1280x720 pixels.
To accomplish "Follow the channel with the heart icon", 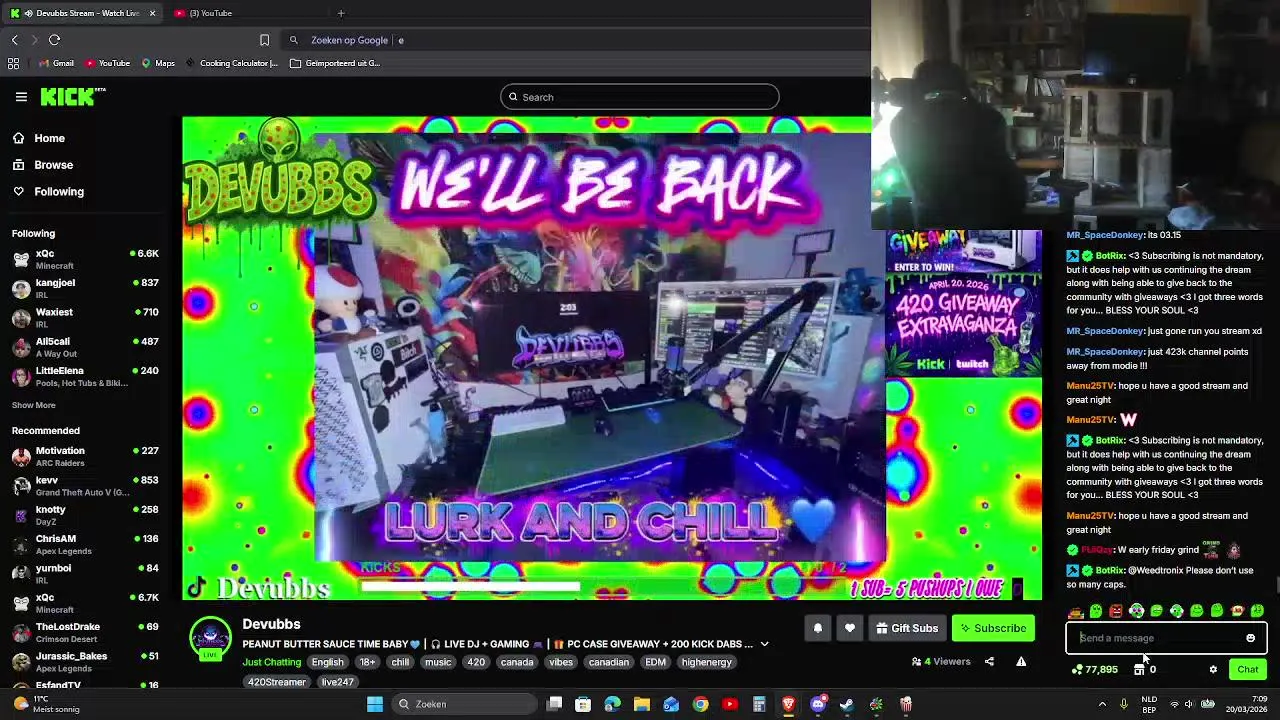I will pyautogui.click(x=850, y=628).
